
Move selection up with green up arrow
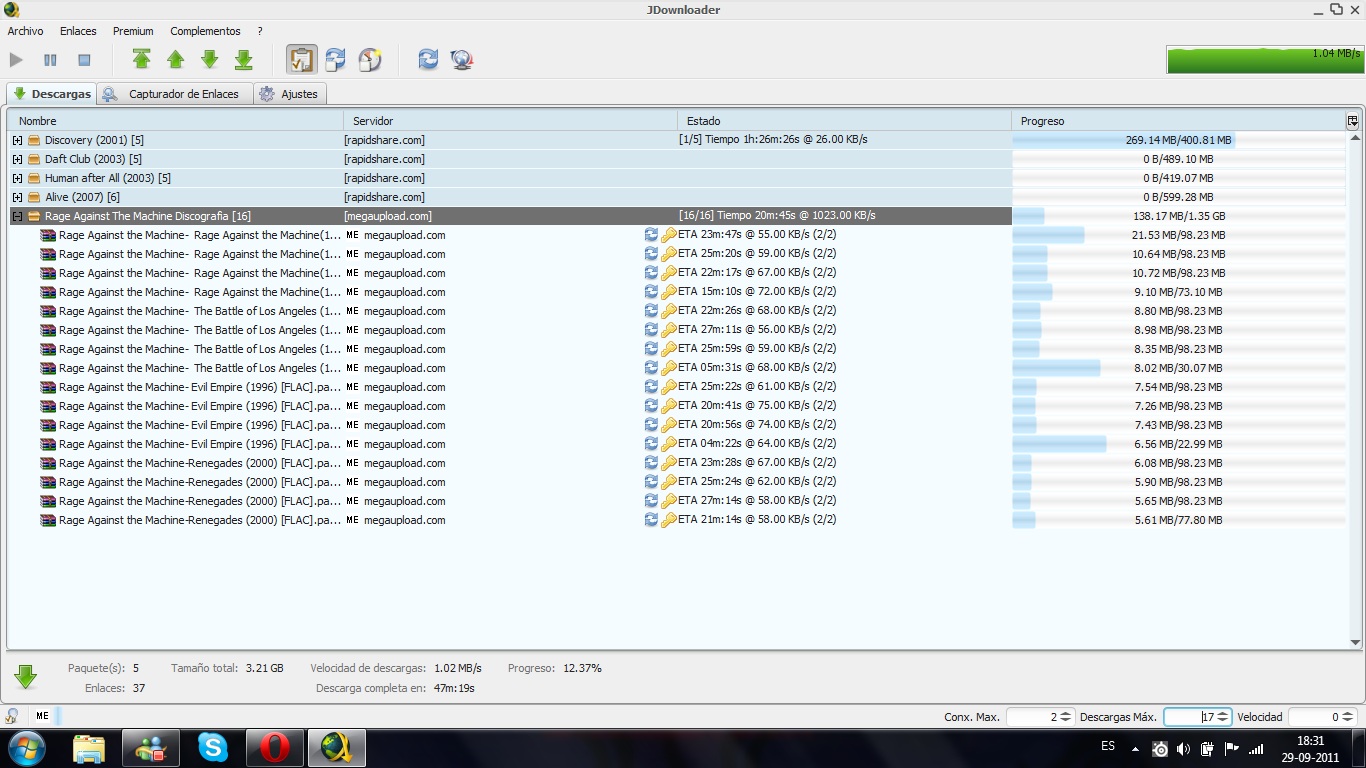176,60
